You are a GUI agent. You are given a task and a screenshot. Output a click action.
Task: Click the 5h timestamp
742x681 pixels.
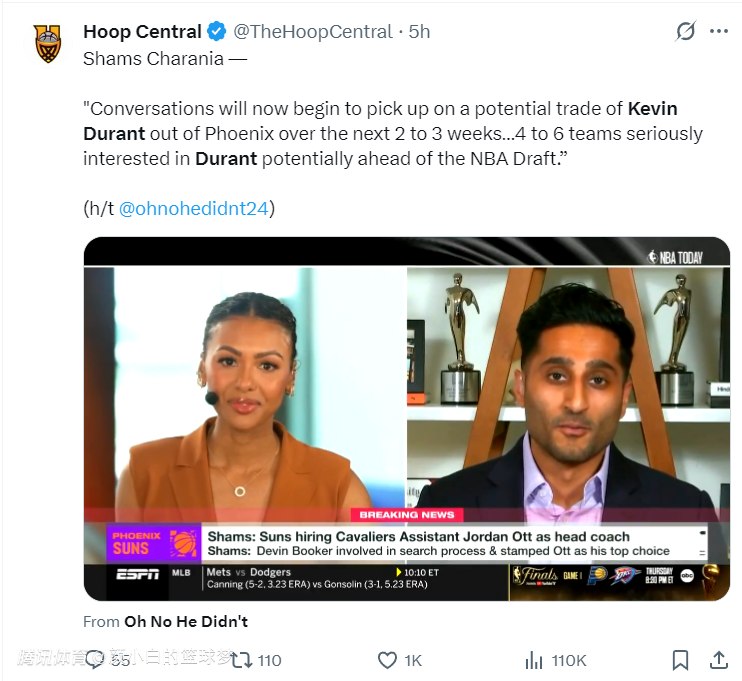coord(419,32)
